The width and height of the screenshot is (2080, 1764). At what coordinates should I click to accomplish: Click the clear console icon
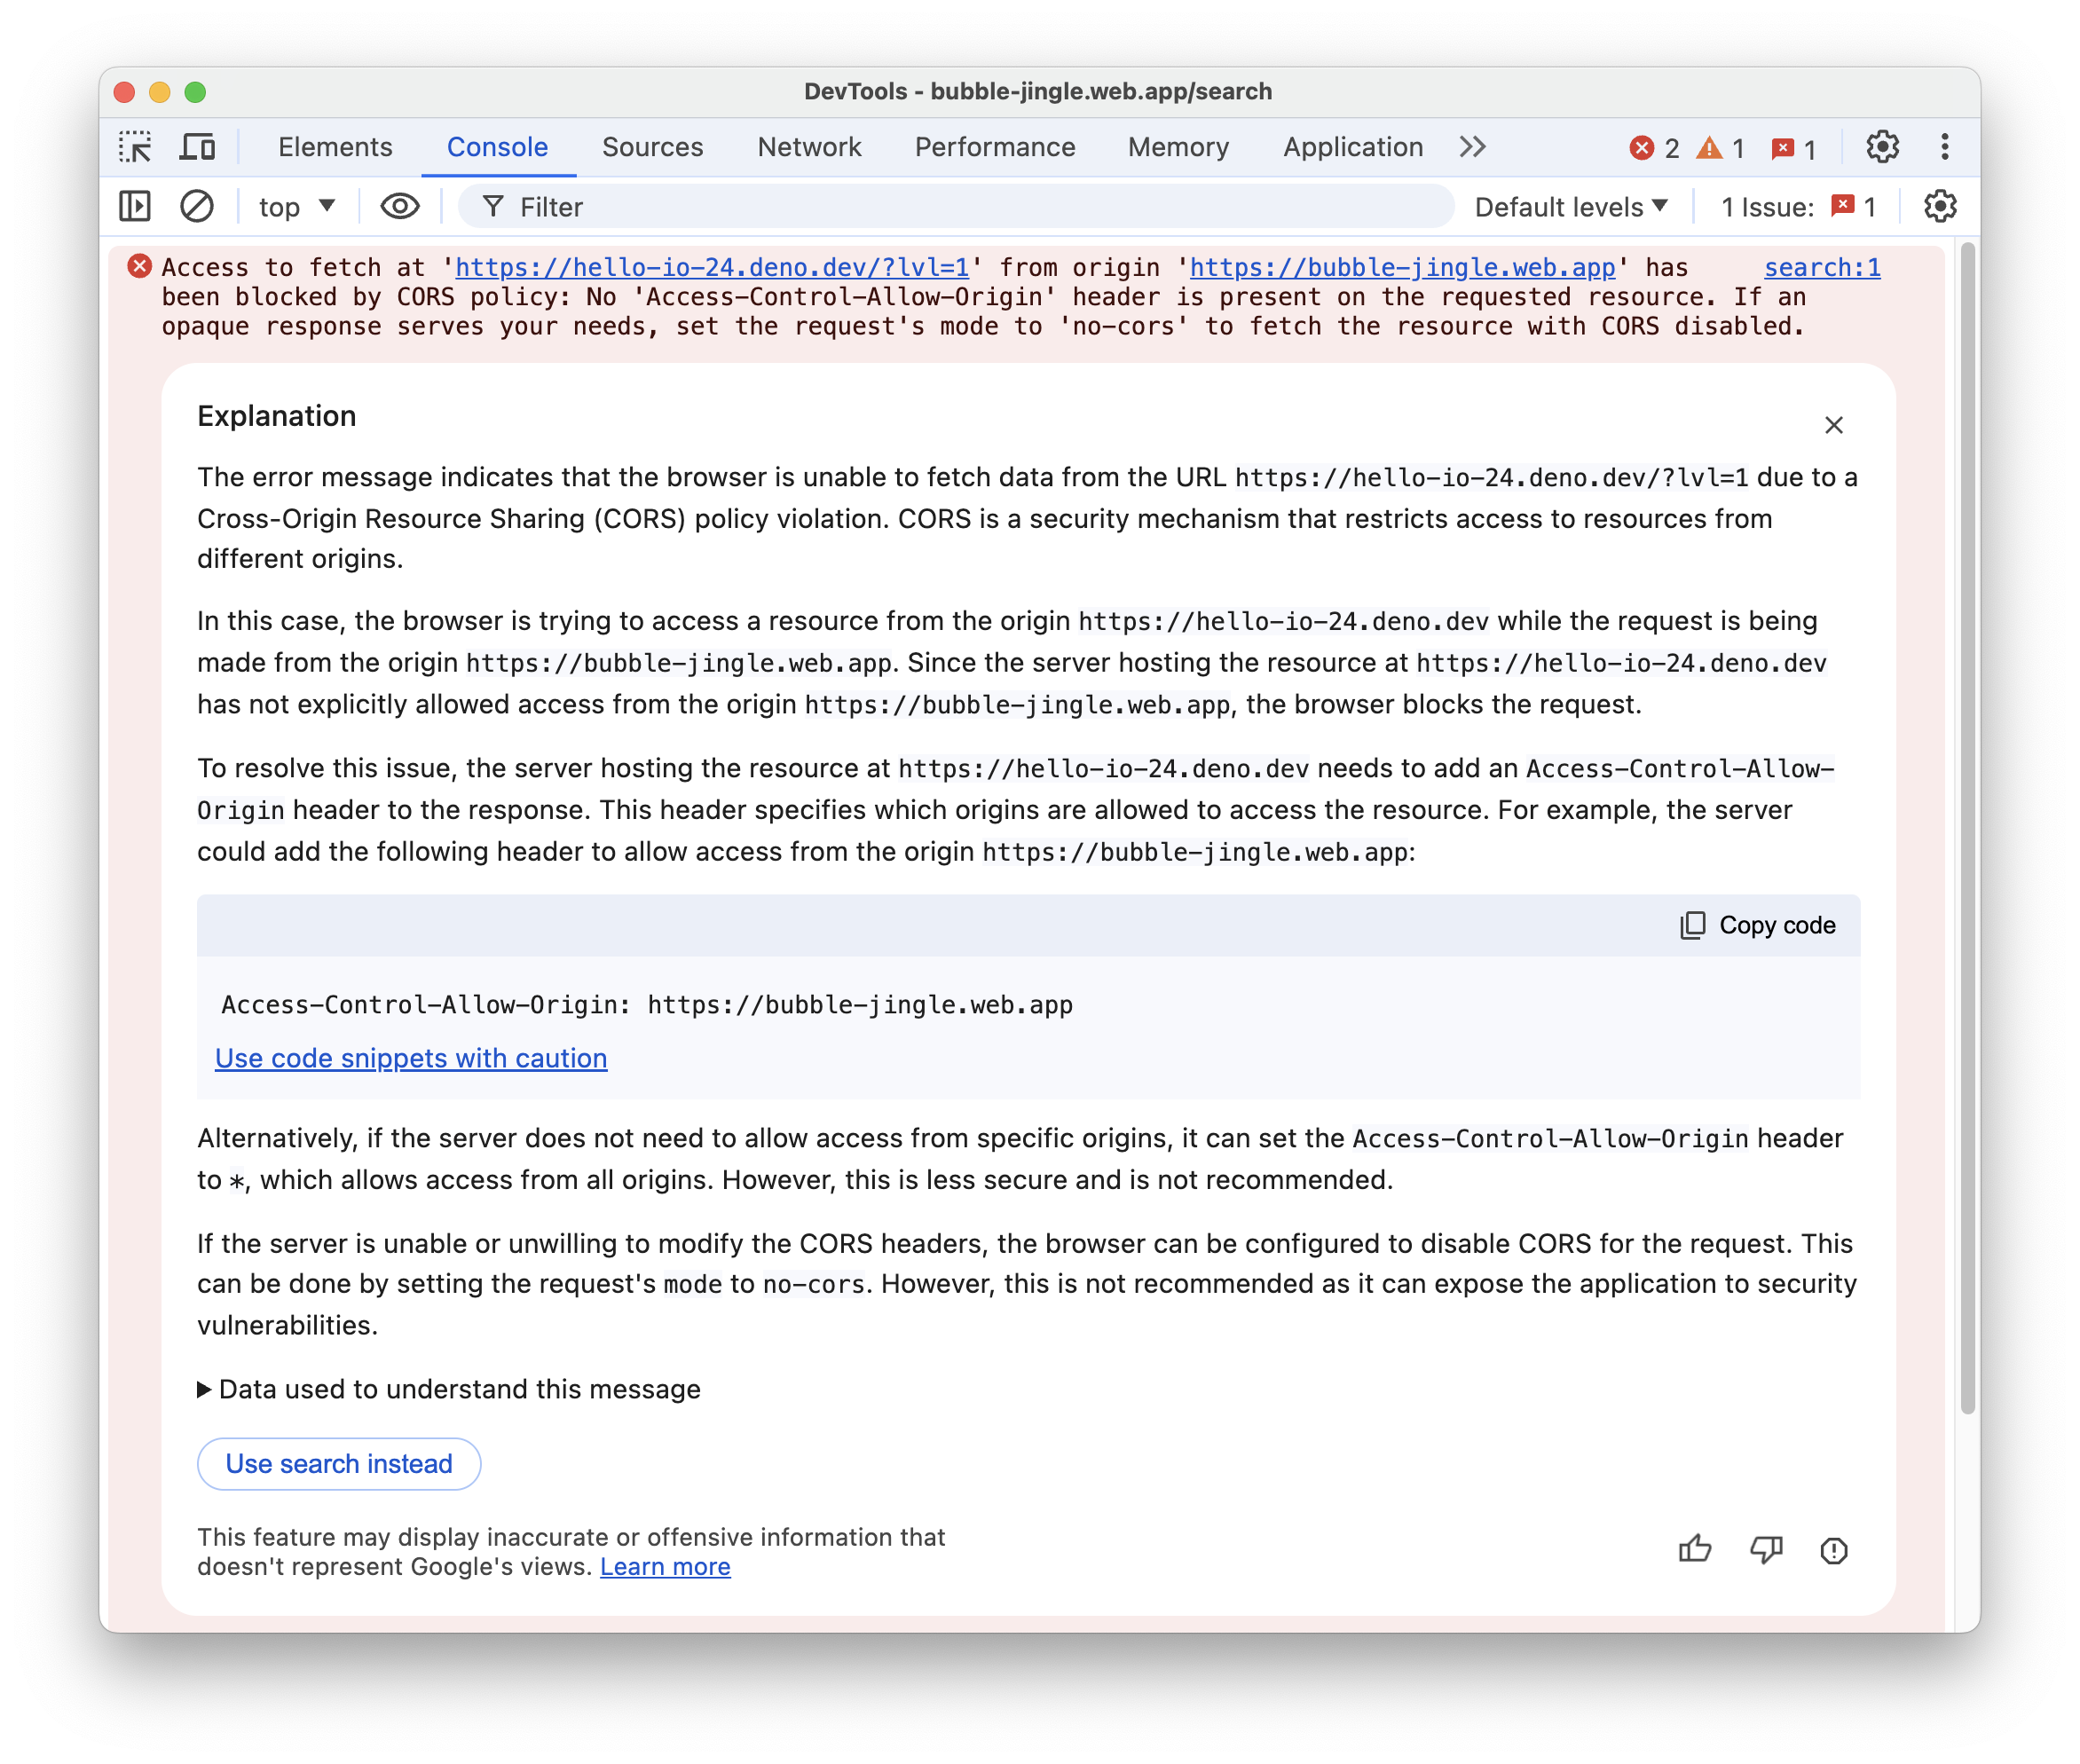click(x=198, y=207)
